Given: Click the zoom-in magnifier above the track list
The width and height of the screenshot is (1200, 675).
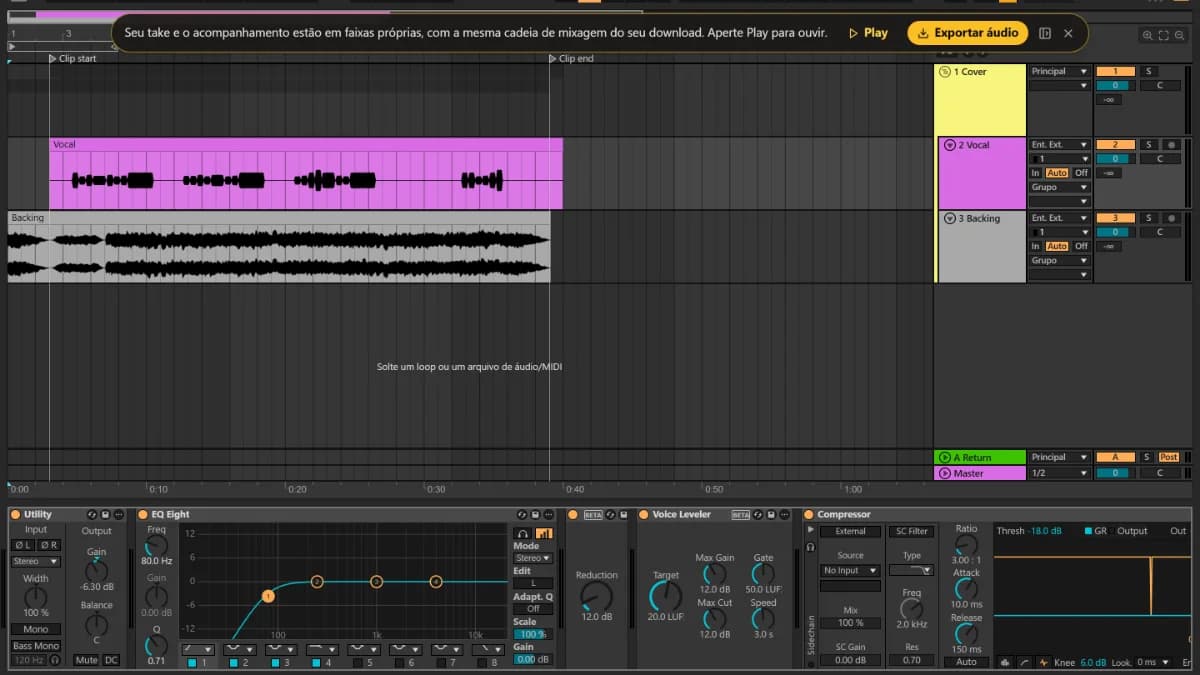Looking at the screenshot, I should point(1147,35).
